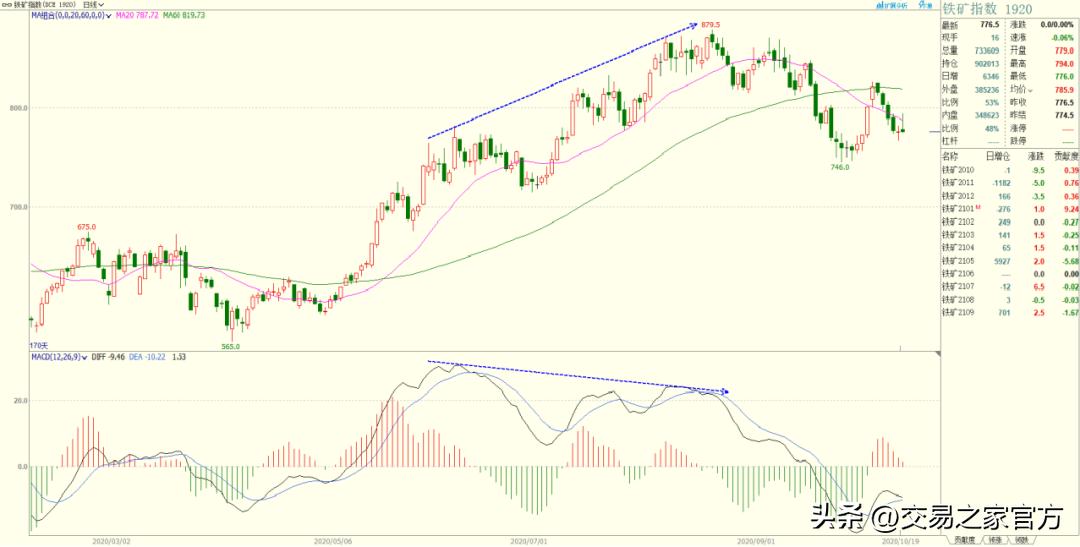The image size is (1080, 547).
Task: Open the 日线 period dropdown
Action: 92,4
